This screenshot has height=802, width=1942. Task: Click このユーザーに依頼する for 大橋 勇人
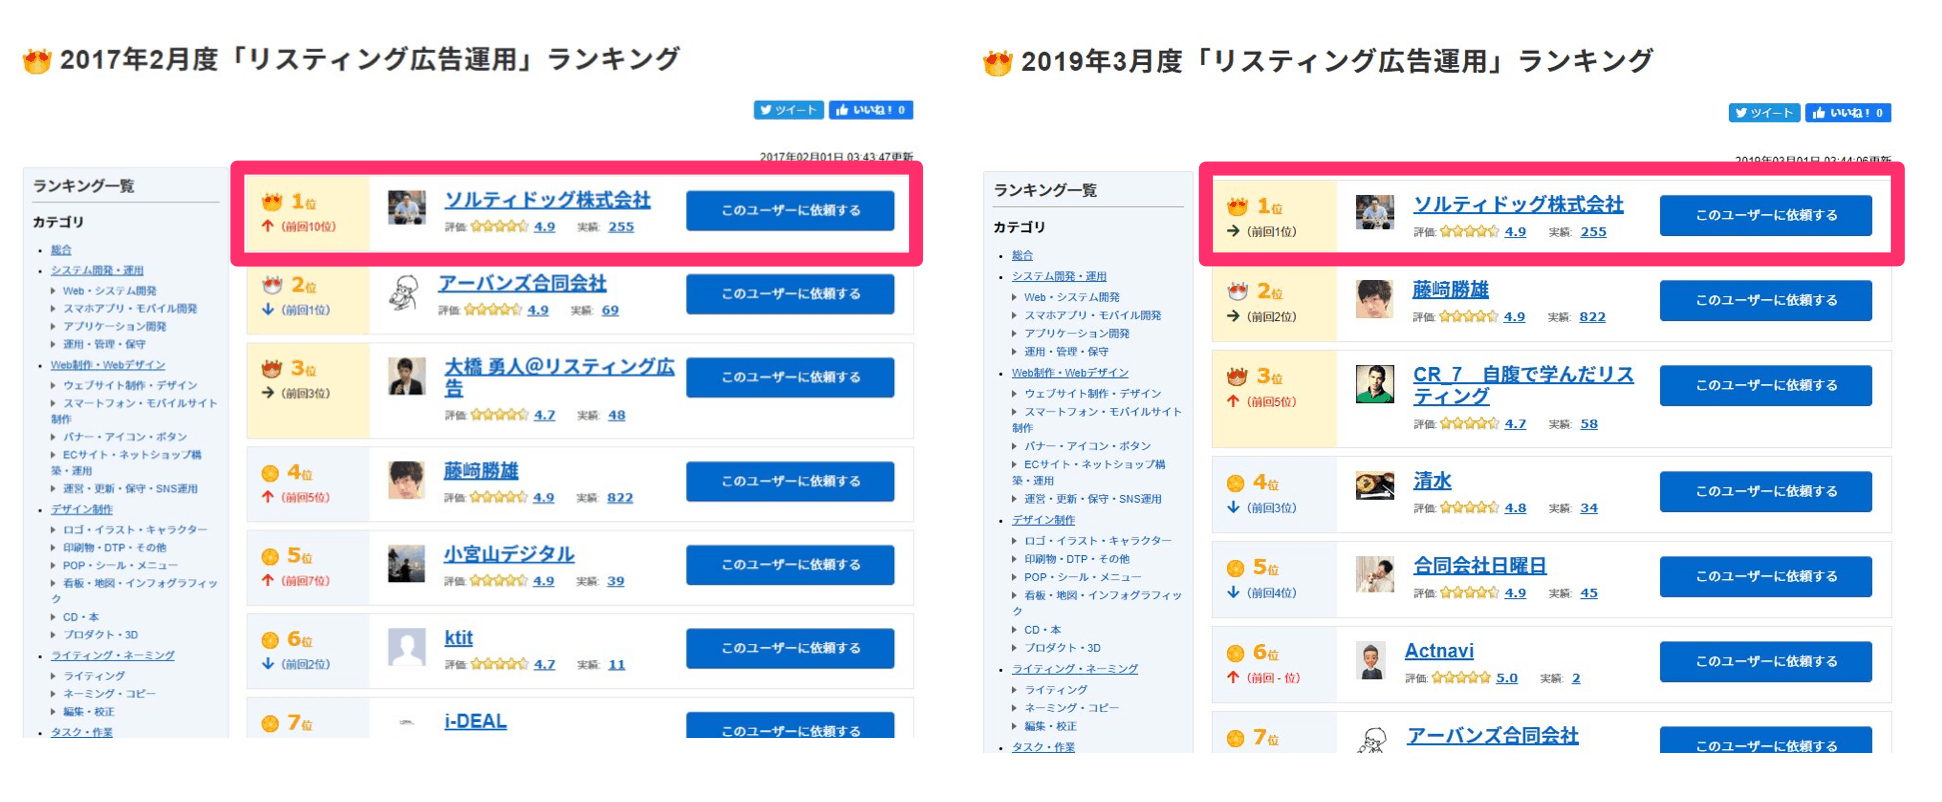[x=790, y=378]
